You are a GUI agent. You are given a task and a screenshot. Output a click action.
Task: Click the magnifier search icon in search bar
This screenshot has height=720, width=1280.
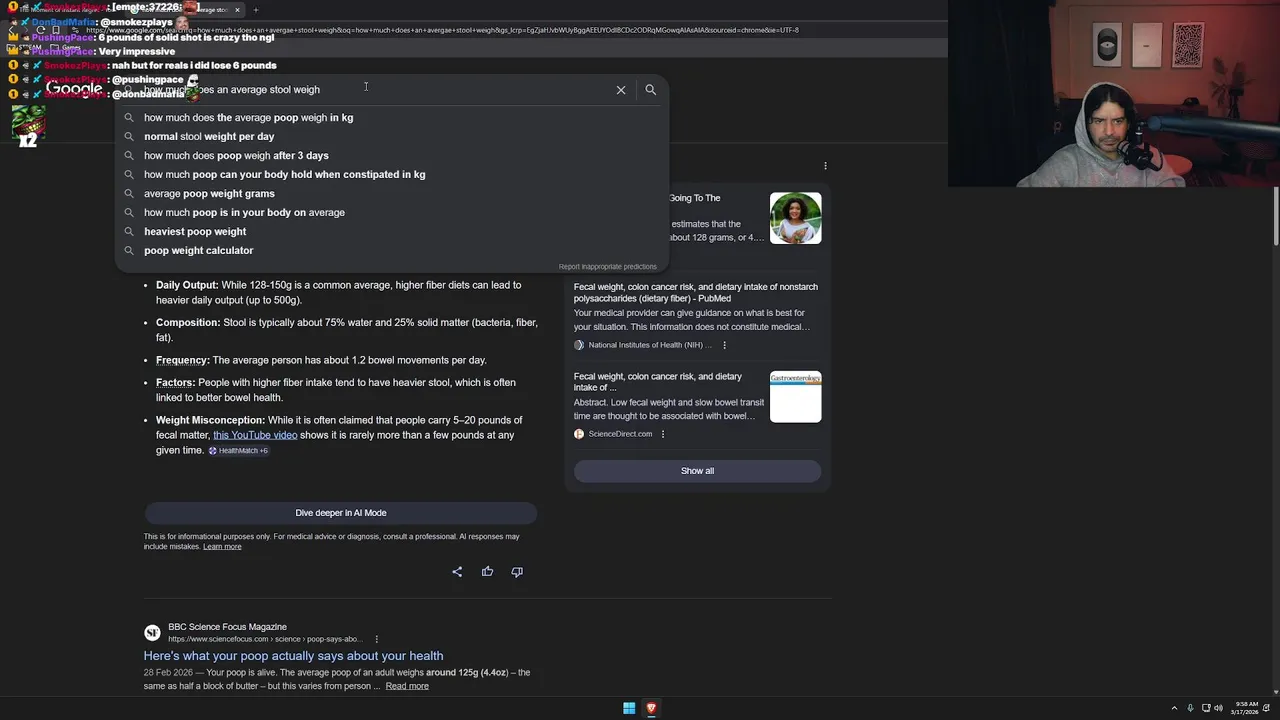pyautogui.click(x=650, y=90)
